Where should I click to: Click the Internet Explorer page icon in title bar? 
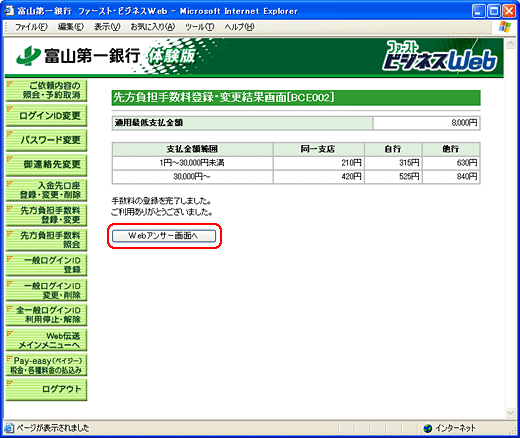pyautogui.click(x=9, y=11)
